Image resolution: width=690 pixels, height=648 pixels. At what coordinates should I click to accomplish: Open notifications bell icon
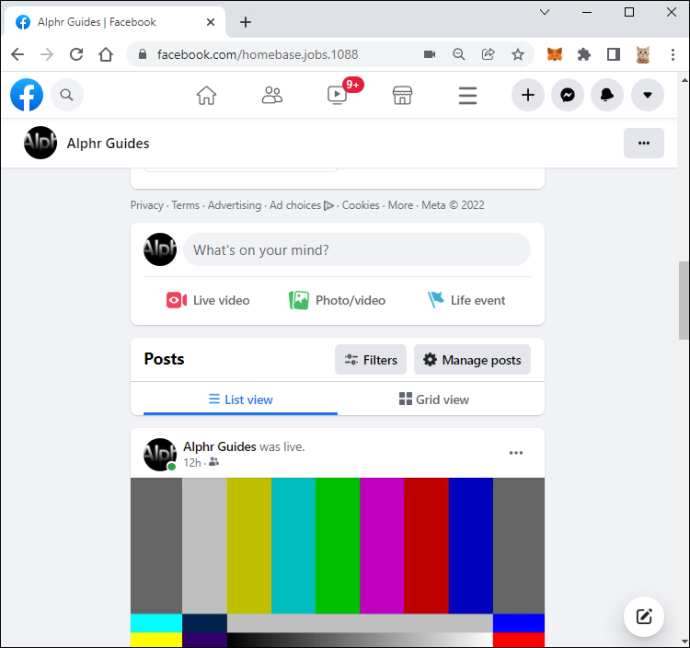click(x=607, y=95)
